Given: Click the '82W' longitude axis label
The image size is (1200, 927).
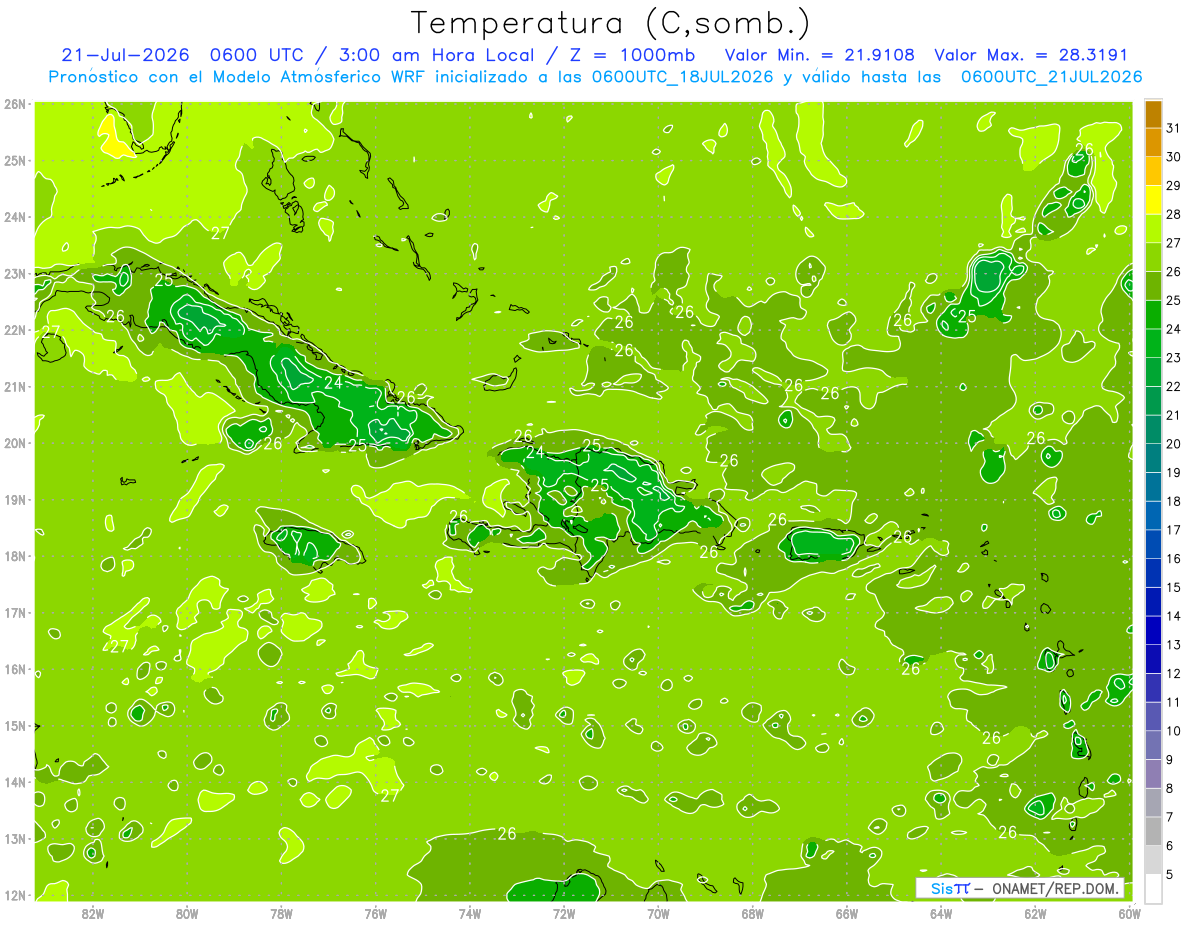Looking at the screenshot, I should tap(93, 913).
